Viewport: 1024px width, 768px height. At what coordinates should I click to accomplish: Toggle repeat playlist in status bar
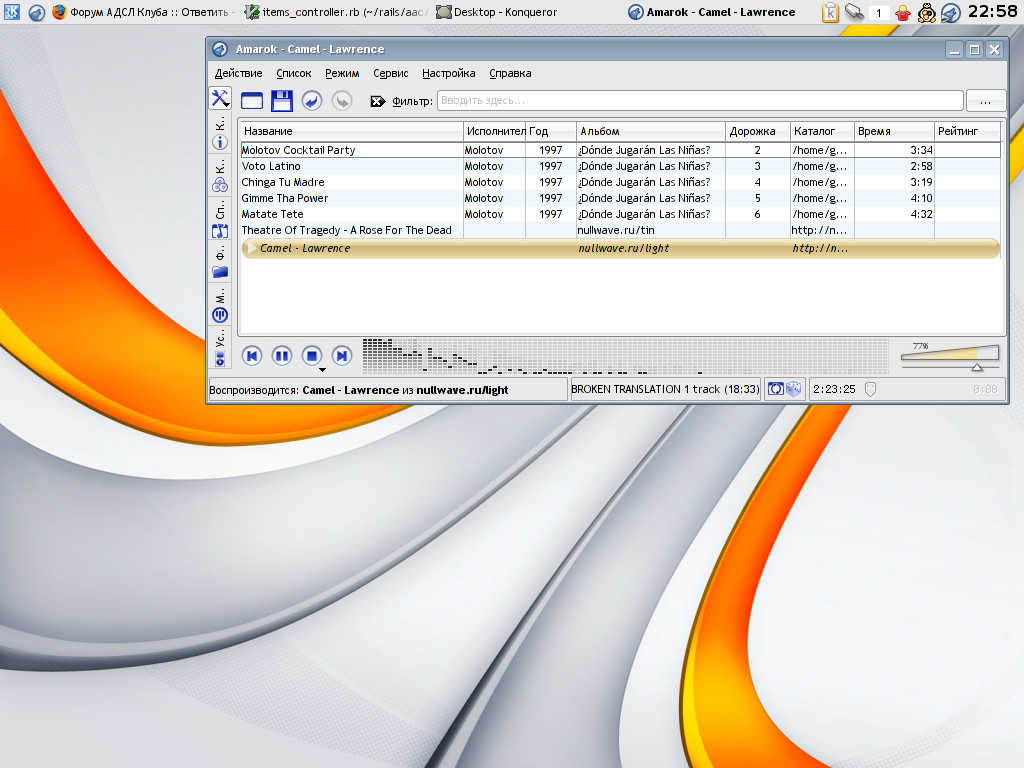(x=775, y=389)
